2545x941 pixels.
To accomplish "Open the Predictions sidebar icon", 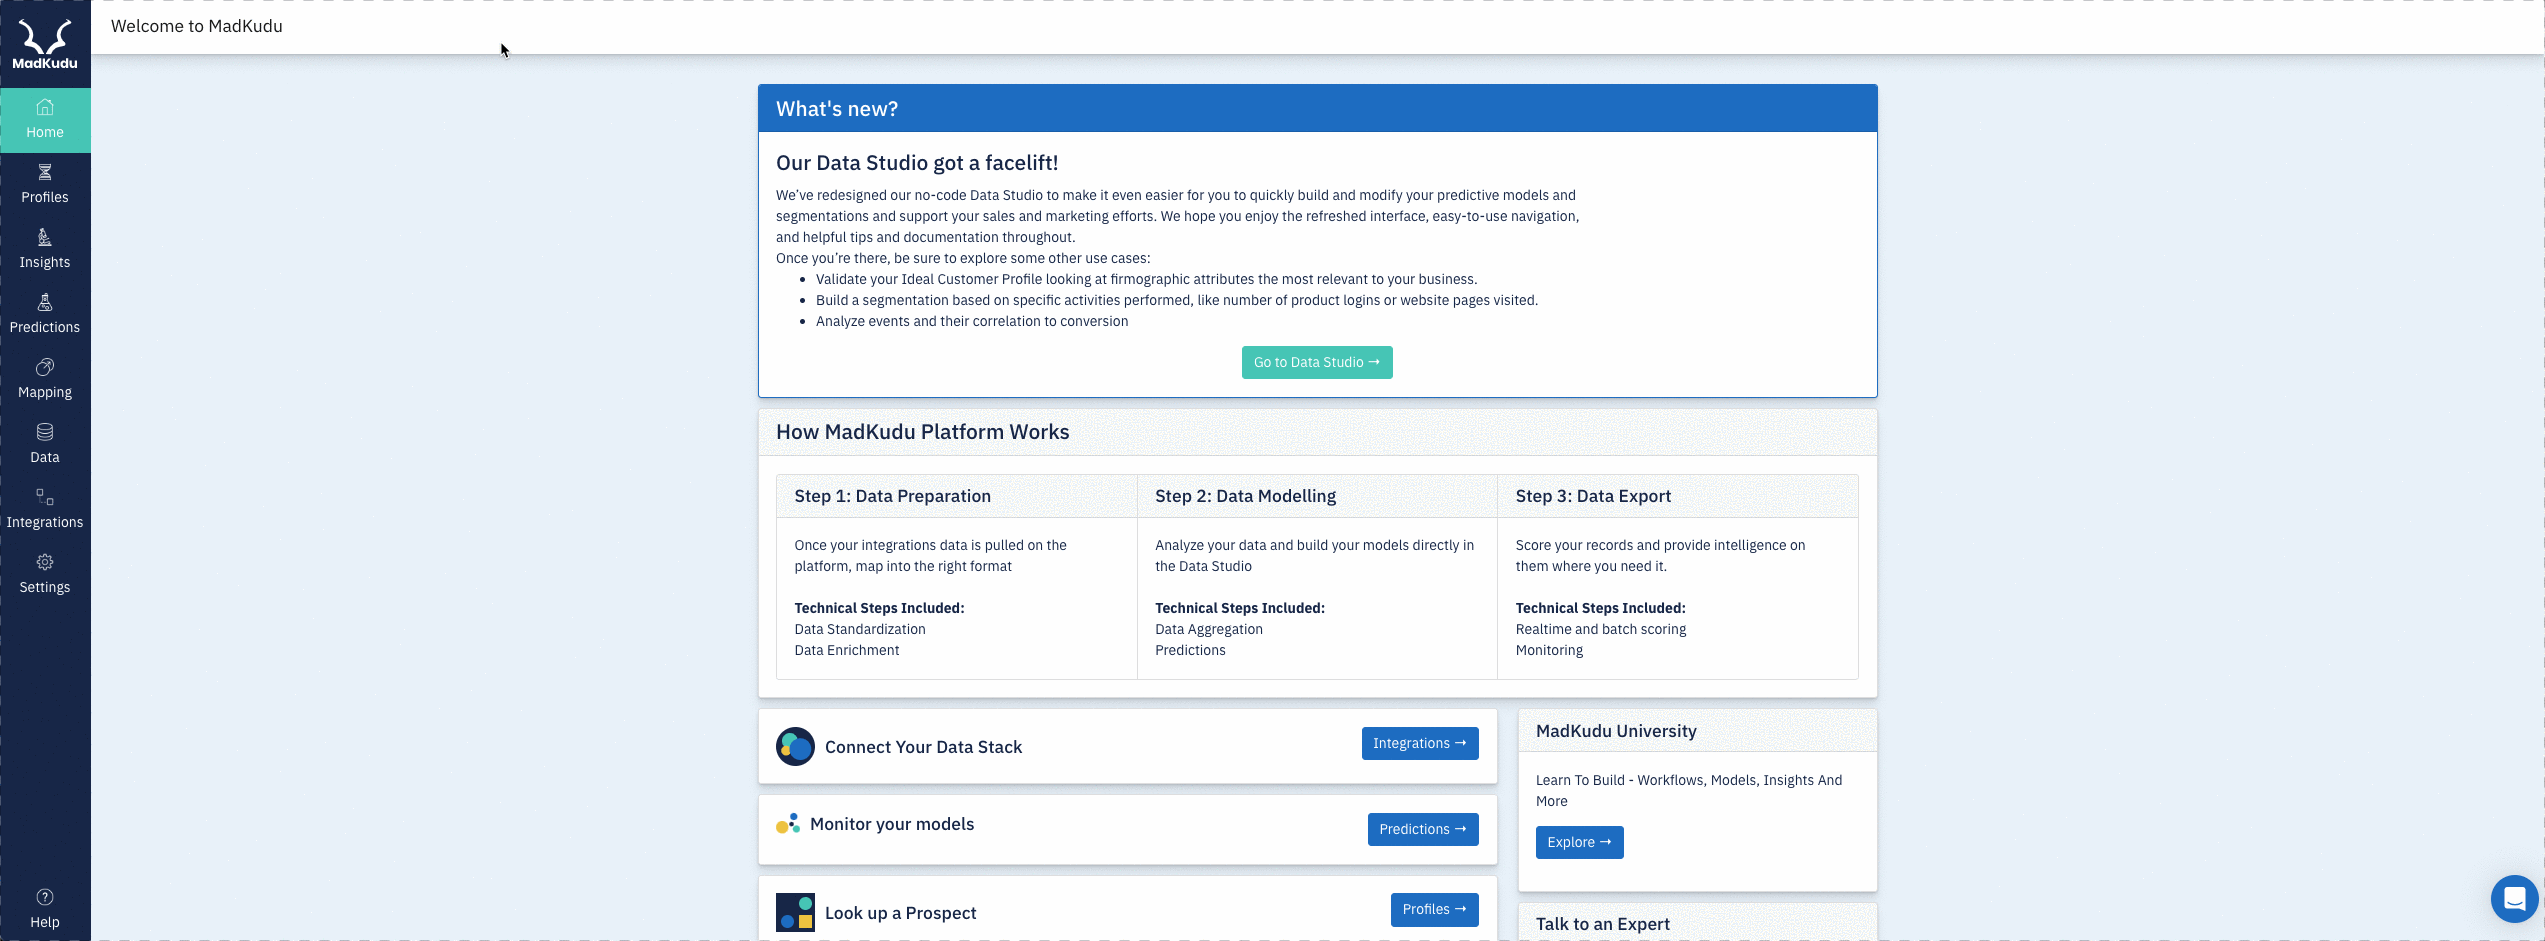I will click(45, 302).
